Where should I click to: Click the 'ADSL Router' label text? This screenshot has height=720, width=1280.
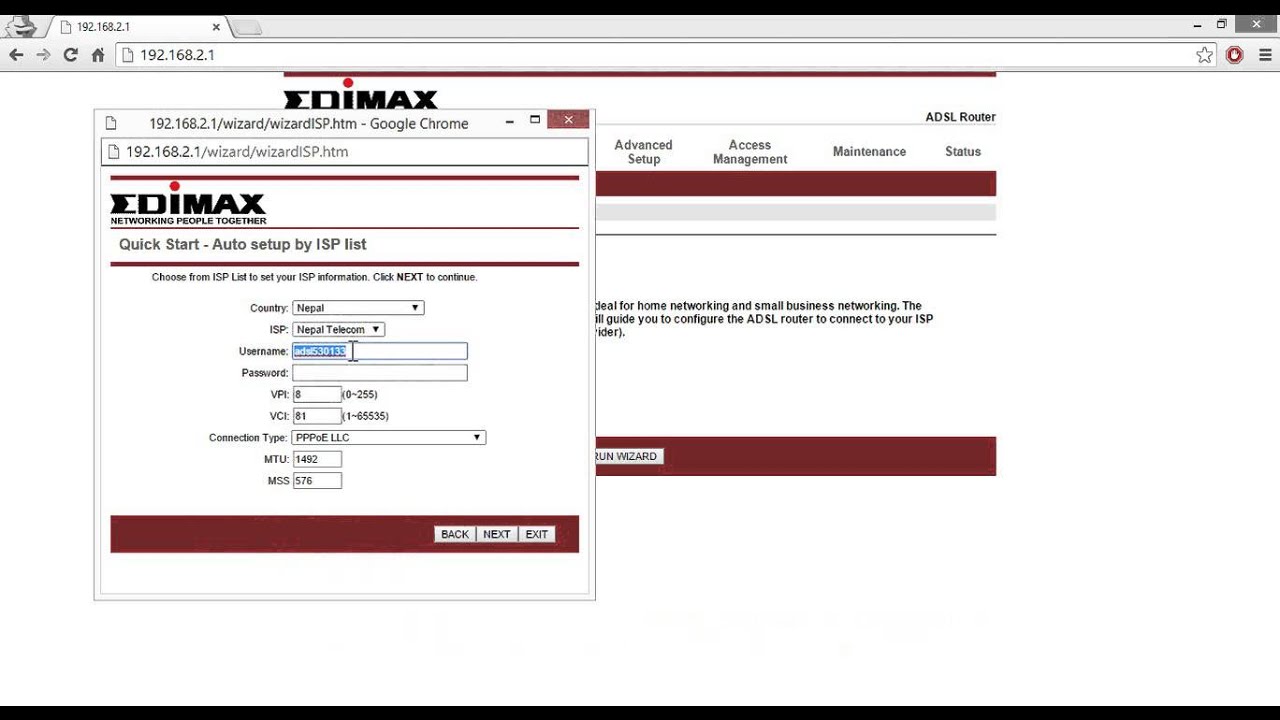click(x=960, y=117)
